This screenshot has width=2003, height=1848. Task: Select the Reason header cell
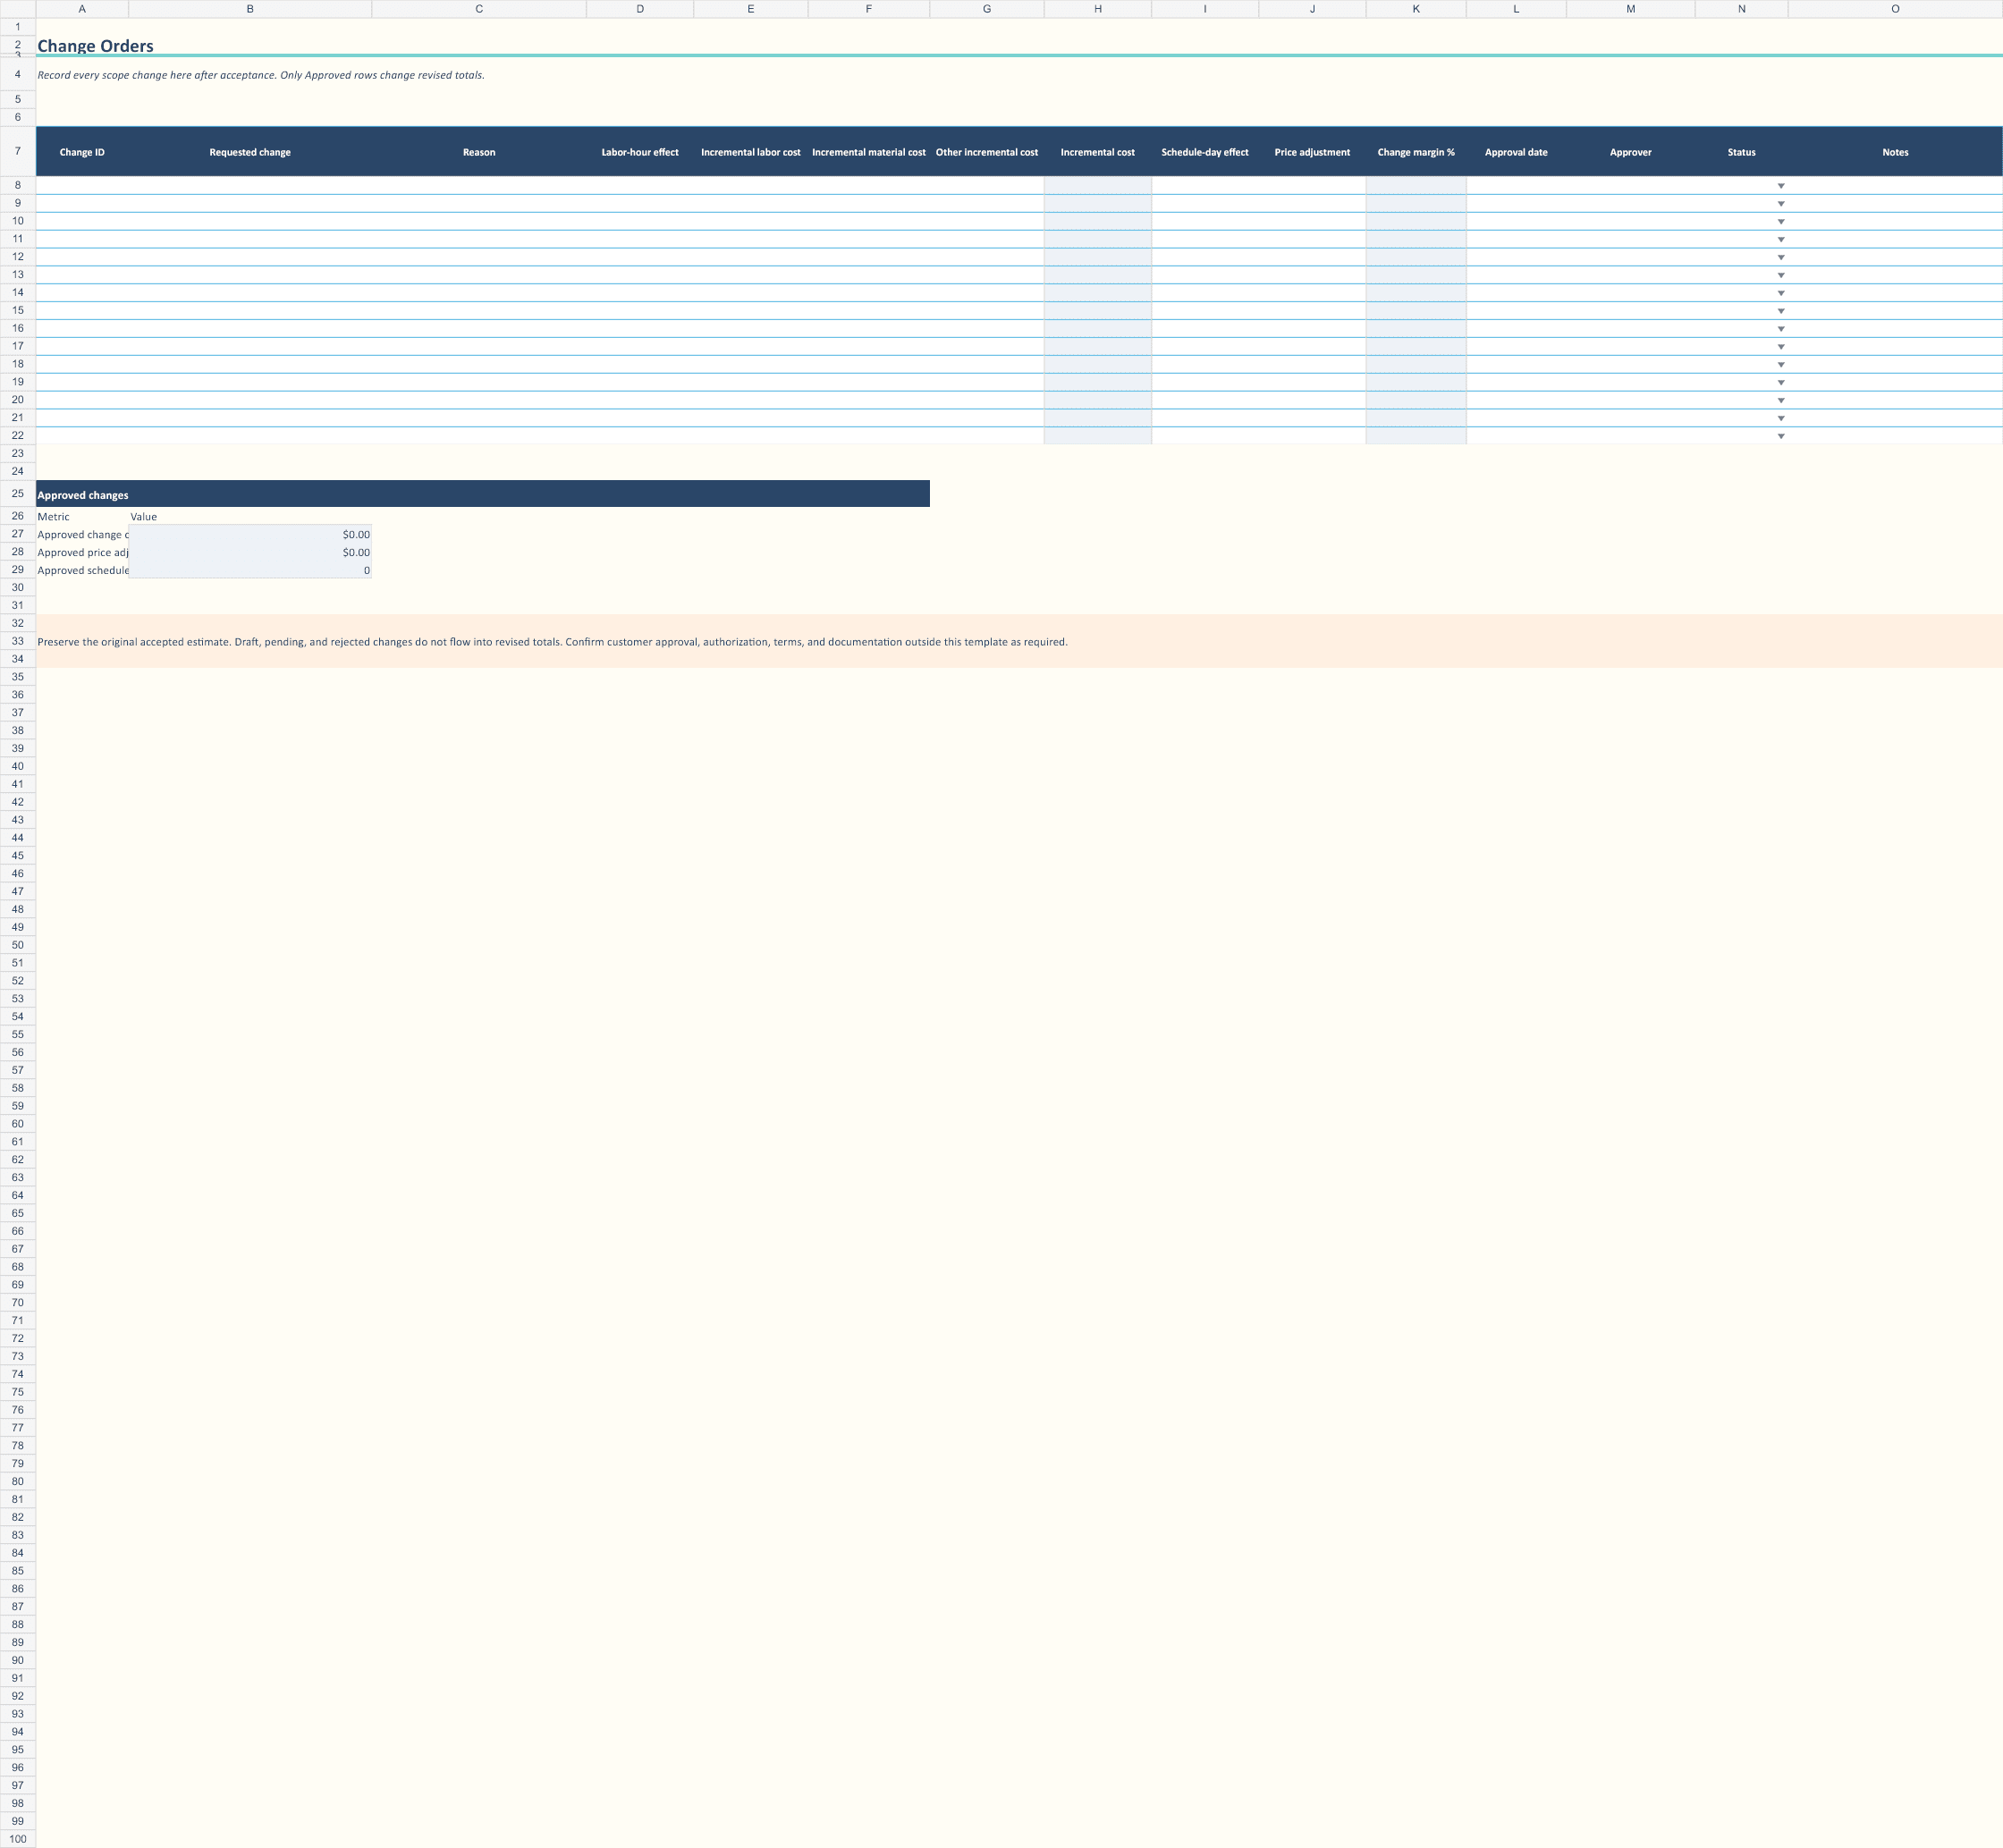(x=479, y=152)
